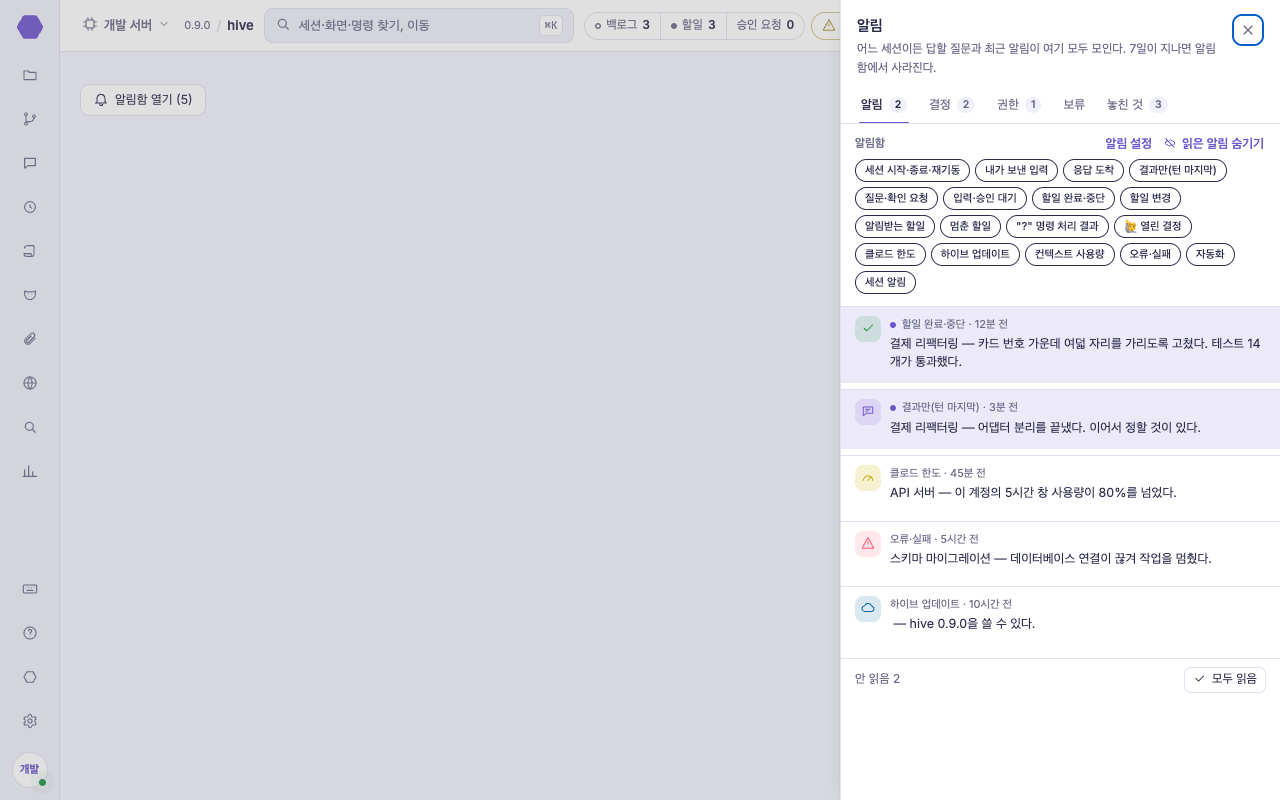This screenshot has width=1280, height=800.
Task: Toggle the 자동화 filter chip
Action: (1210, 254)
